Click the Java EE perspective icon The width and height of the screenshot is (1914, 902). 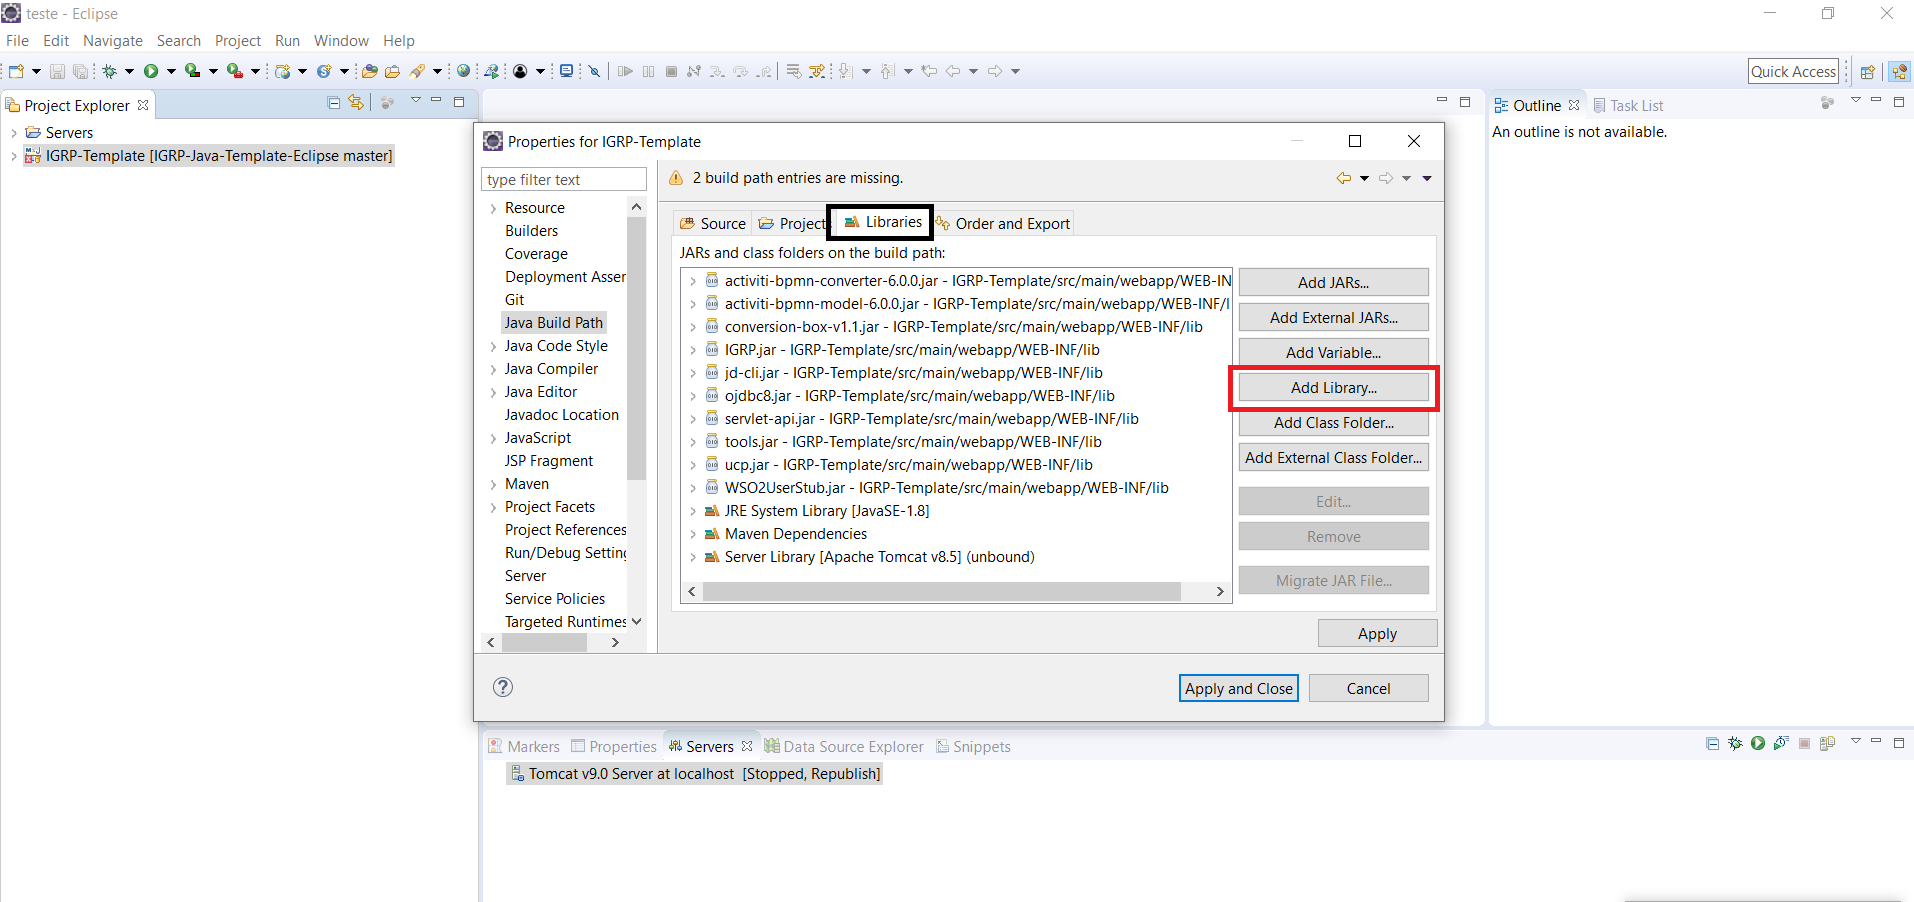point(1899,72)
